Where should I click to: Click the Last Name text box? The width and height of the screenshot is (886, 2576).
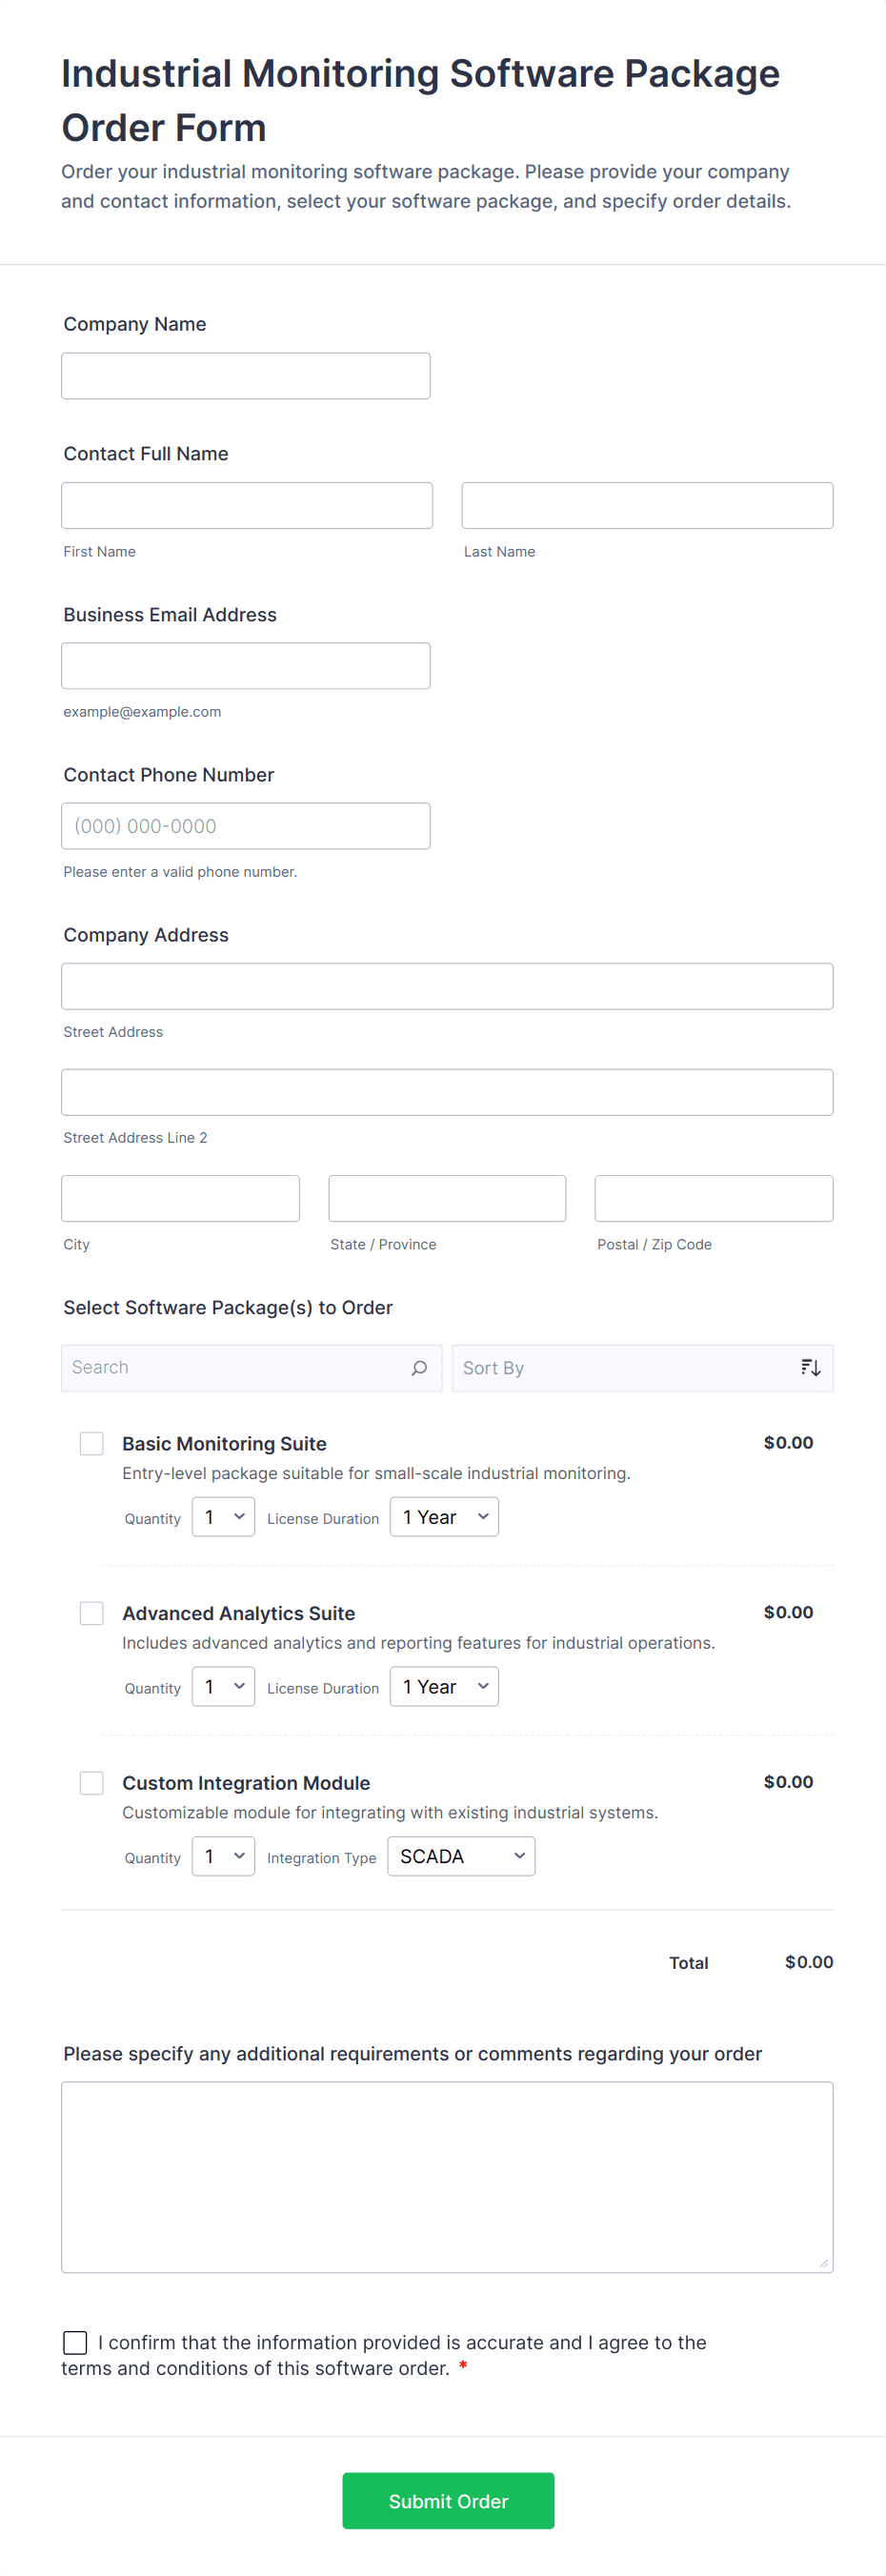tap(647, 506)
